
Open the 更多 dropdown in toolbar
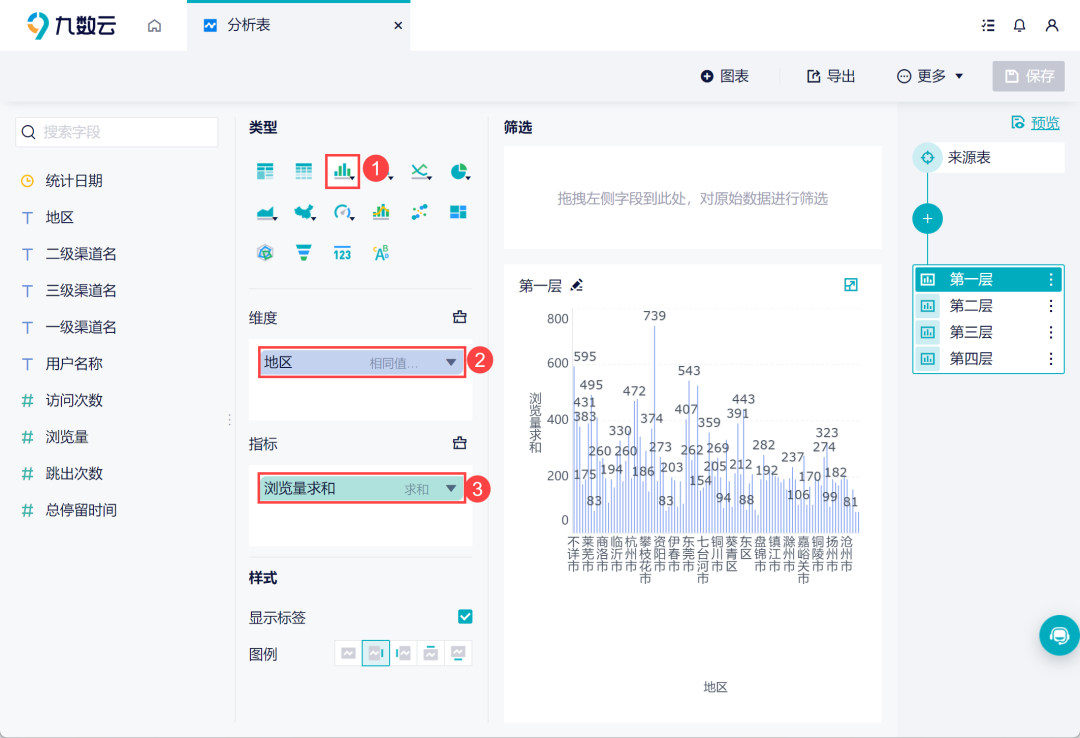coord(928,75)
